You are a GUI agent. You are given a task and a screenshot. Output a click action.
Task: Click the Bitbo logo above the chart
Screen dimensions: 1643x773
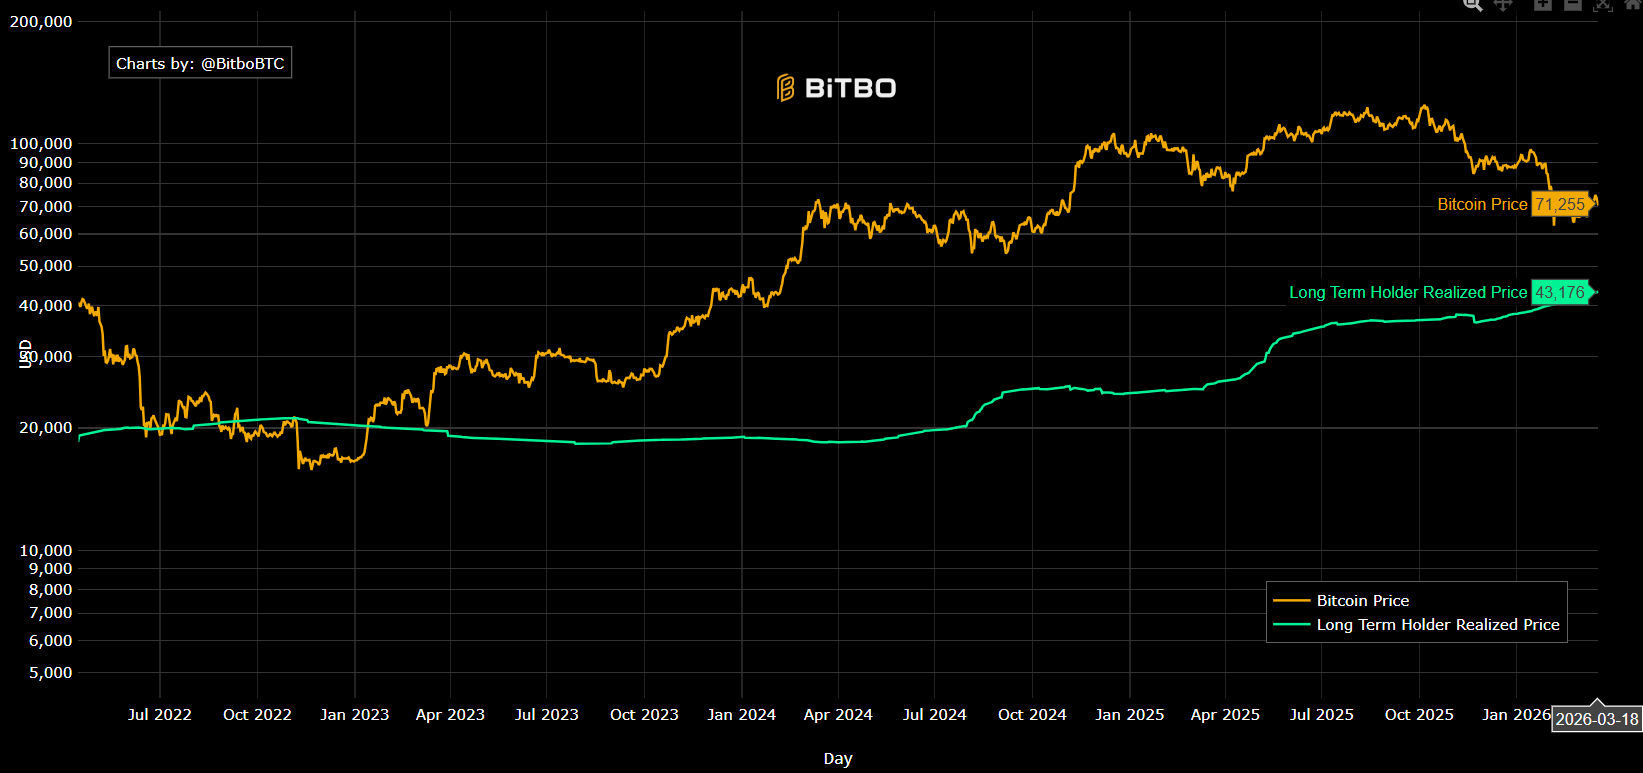[837, 88]
